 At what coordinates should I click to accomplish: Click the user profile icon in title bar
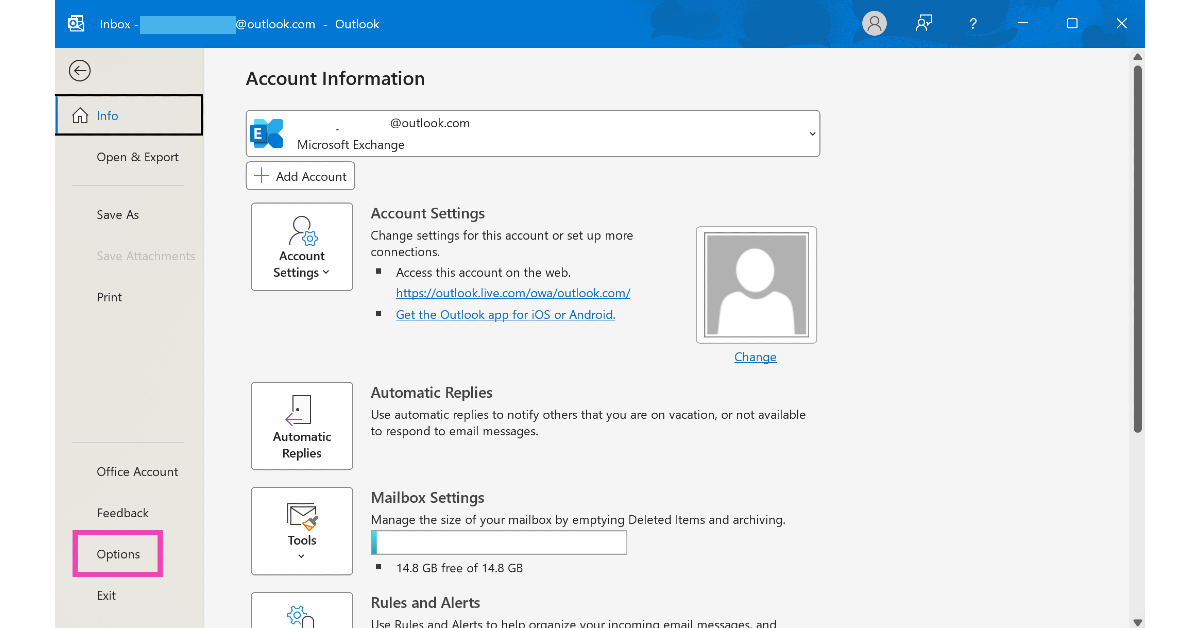[874, 24]
